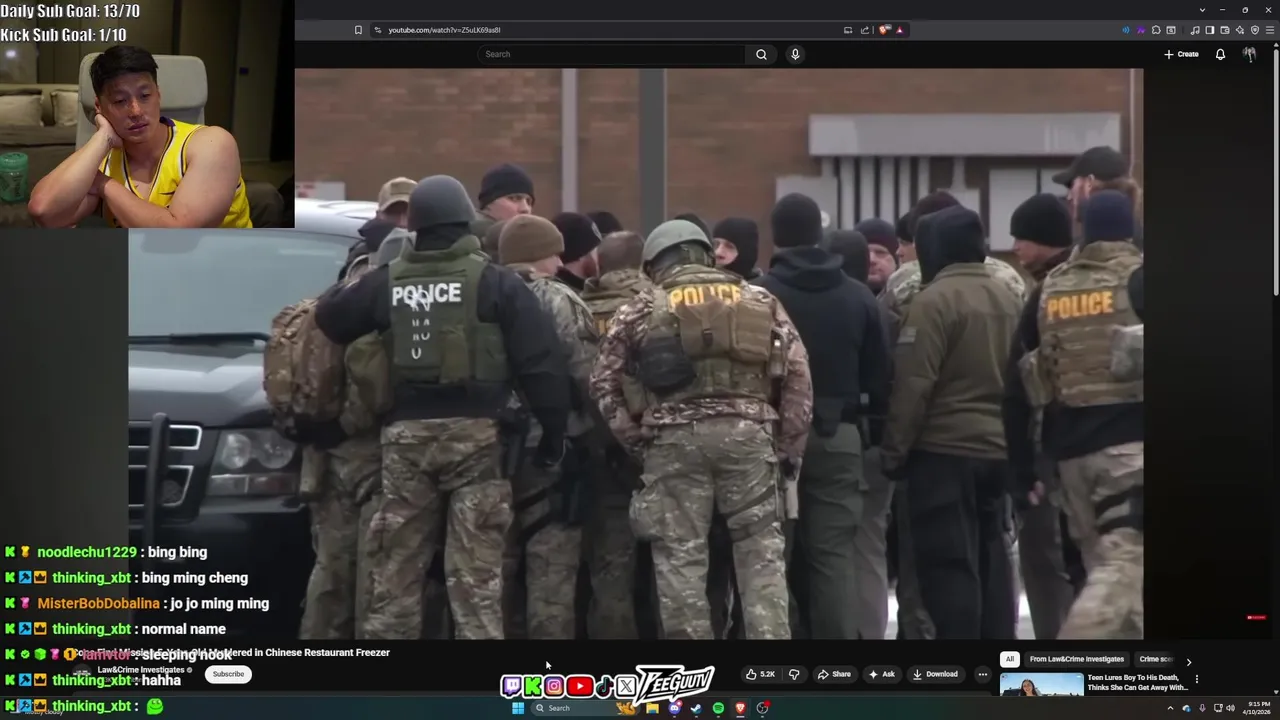The image size is (1280, 720).
Task: Show hidden system tray icons chevron
Action: 1170,708
